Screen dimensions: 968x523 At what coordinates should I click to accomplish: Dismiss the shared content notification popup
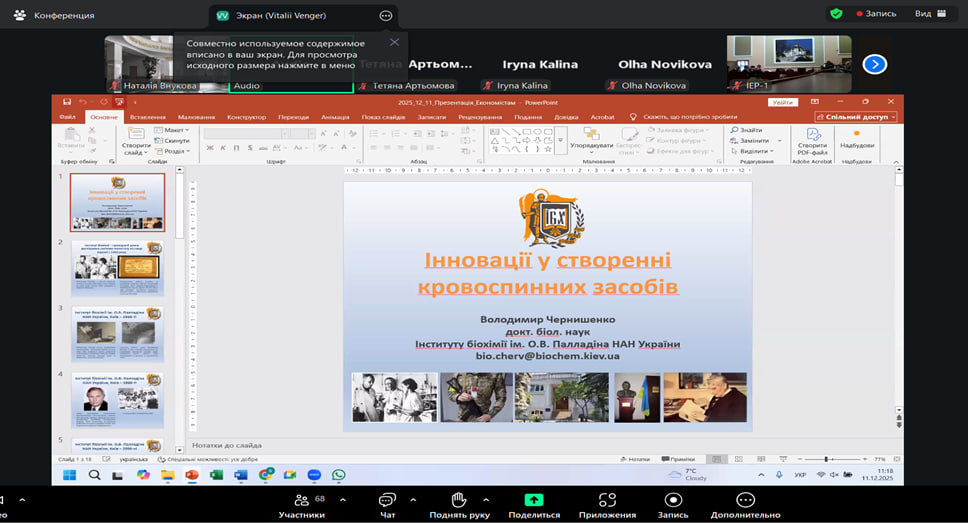pos(394,42)
